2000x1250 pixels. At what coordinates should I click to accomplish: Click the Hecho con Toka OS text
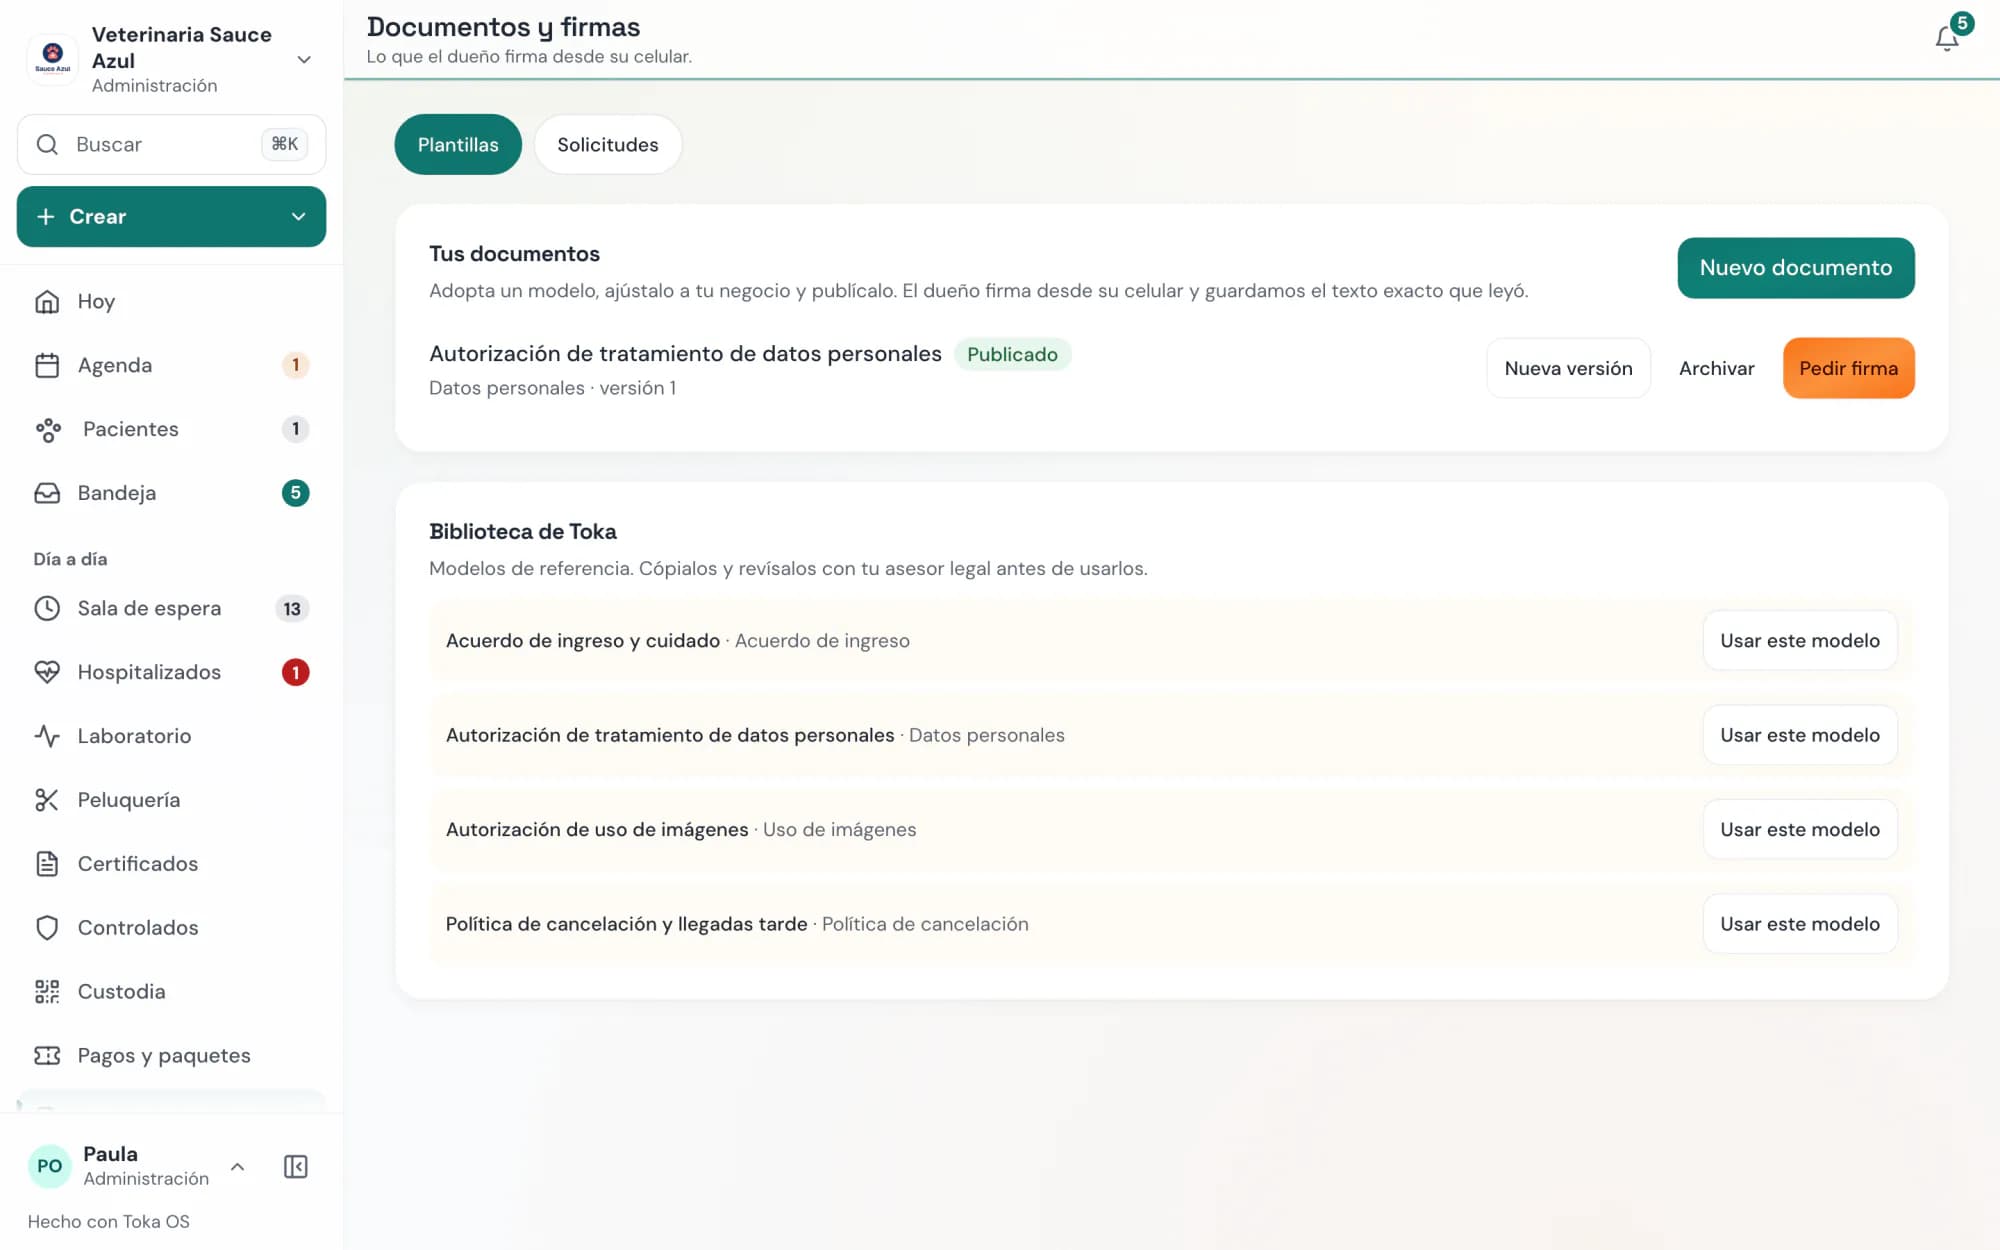108,1221
